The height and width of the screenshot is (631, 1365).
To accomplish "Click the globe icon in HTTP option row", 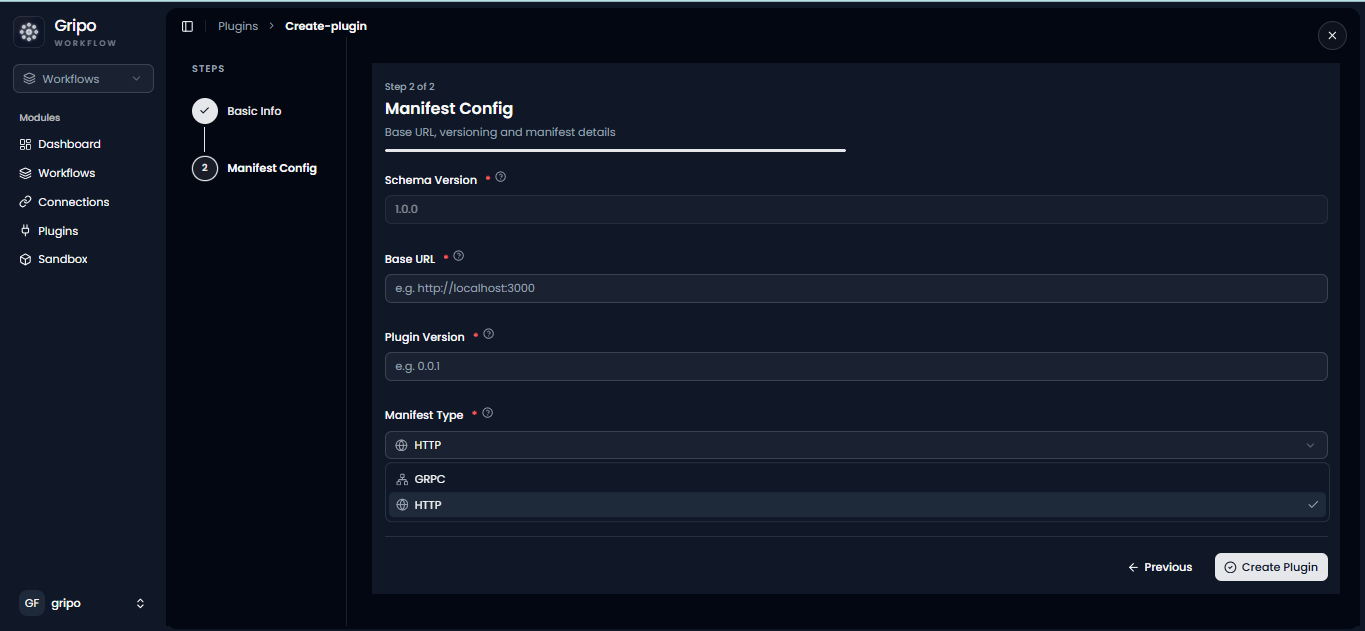I will coord(402,505).
